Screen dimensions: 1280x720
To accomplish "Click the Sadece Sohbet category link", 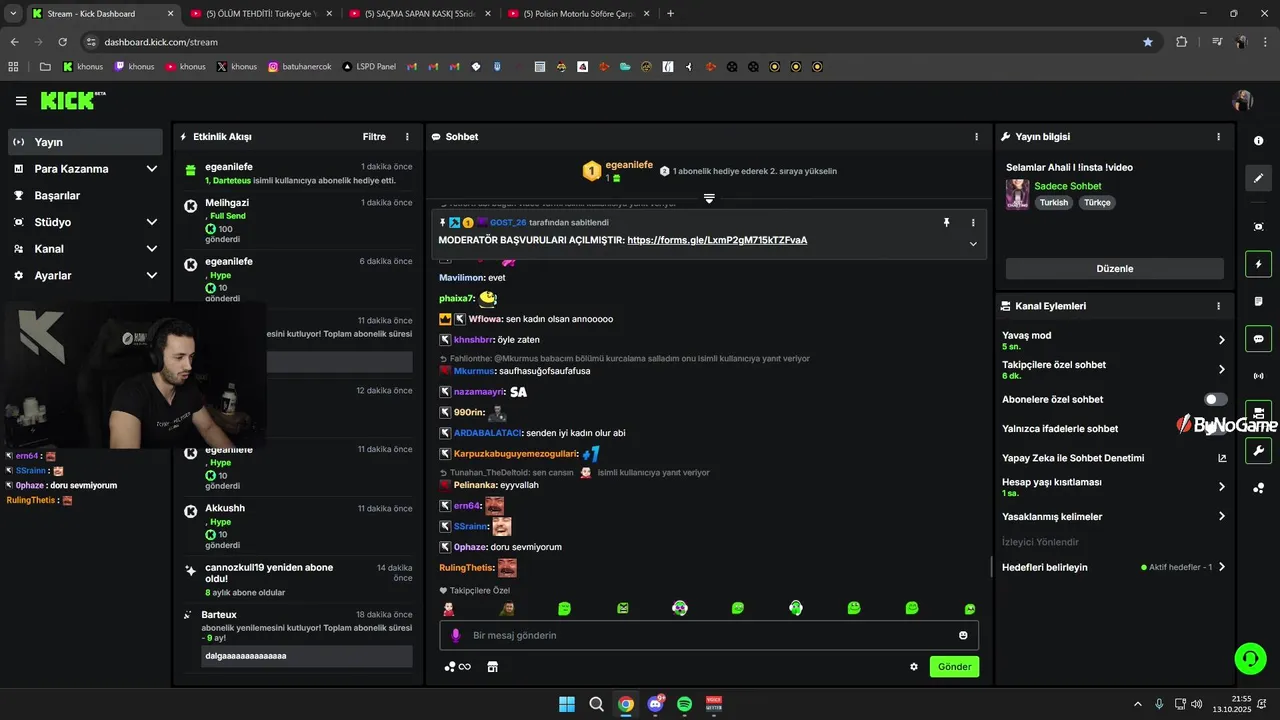I will pyautogui.click(x=1067, y=186).
